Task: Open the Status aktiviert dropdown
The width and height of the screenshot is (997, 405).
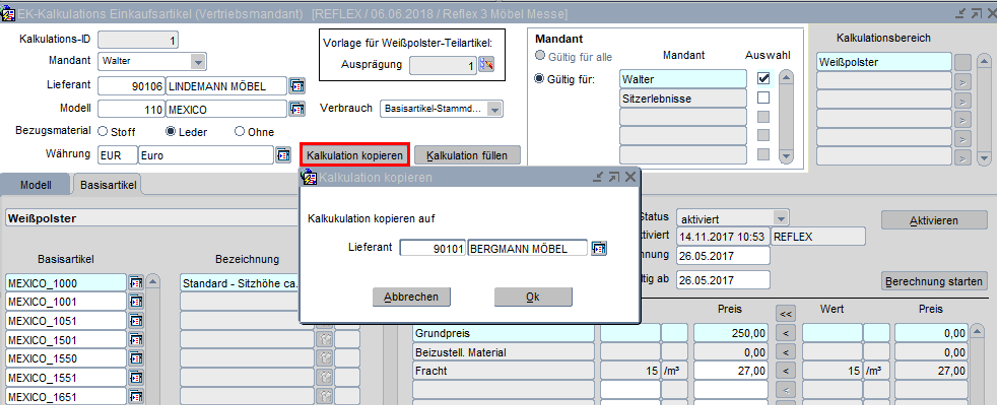Action: pos(781,218)
